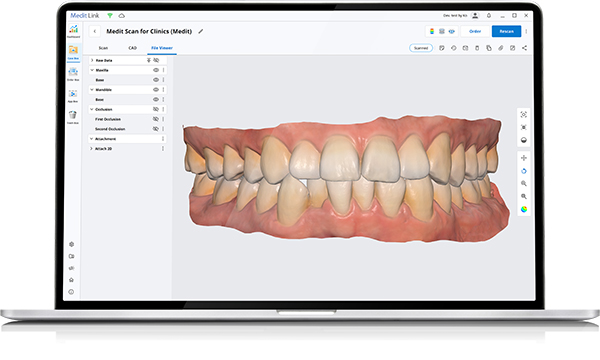Toggle visibility of Maxilla data
The width and height of the screenshot is (600, 360).
coord(156,70)
